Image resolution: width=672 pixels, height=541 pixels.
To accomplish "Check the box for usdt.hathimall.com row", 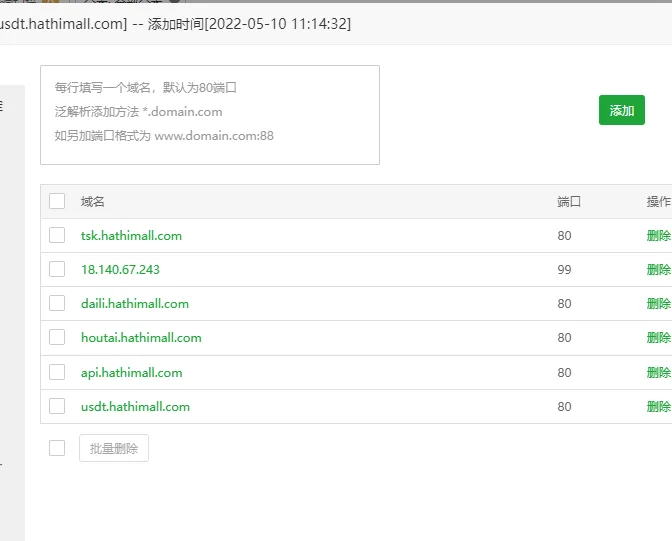I will coord(57,406).
